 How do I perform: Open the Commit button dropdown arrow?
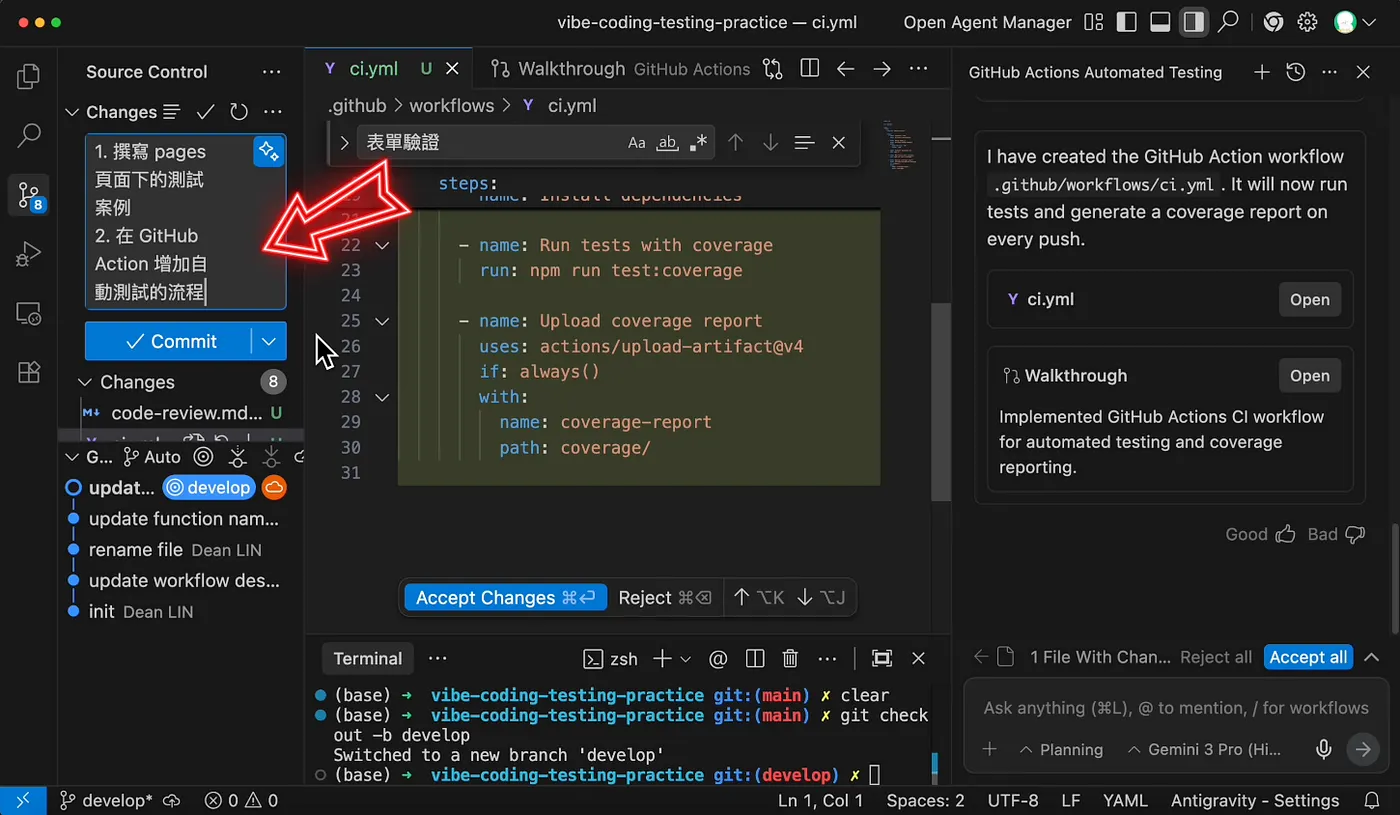[268, 341]
